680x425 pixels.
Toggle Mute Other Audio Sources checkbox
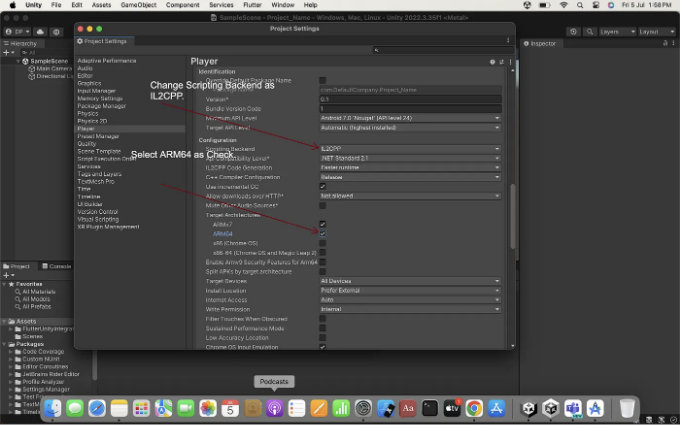point(322,206)
